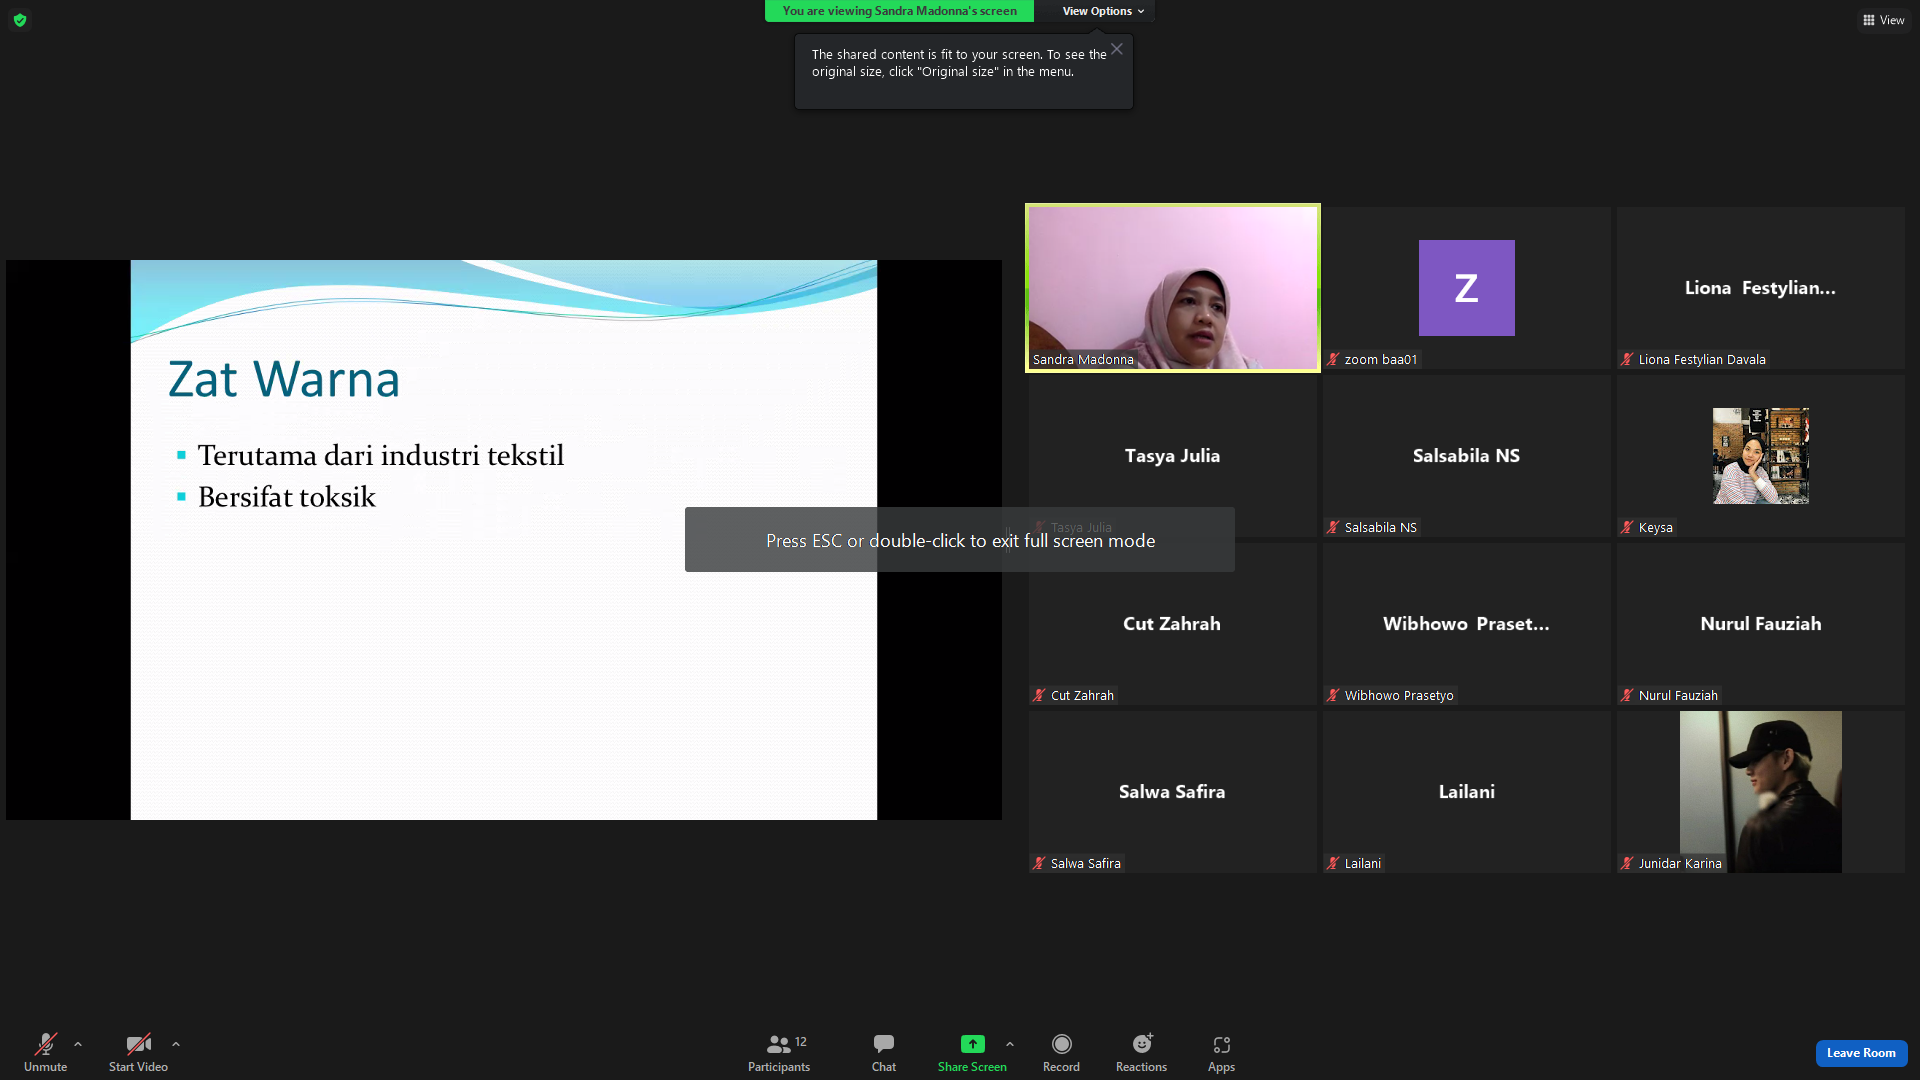Start recording with Record button
Screen dimensions: 1920x1080
(1061, 1052)
